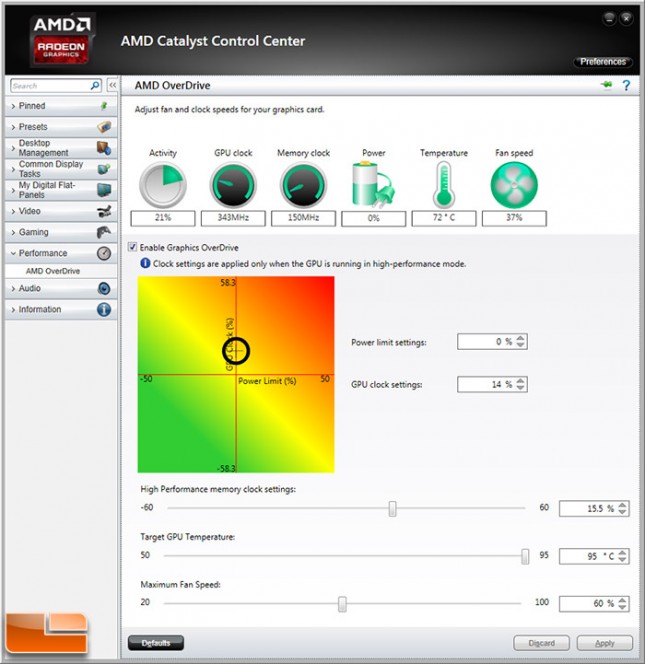This screenshot has height=664, width=645.
Task: Click the green pin icon beside Pinned
Action: pos(104,106)
